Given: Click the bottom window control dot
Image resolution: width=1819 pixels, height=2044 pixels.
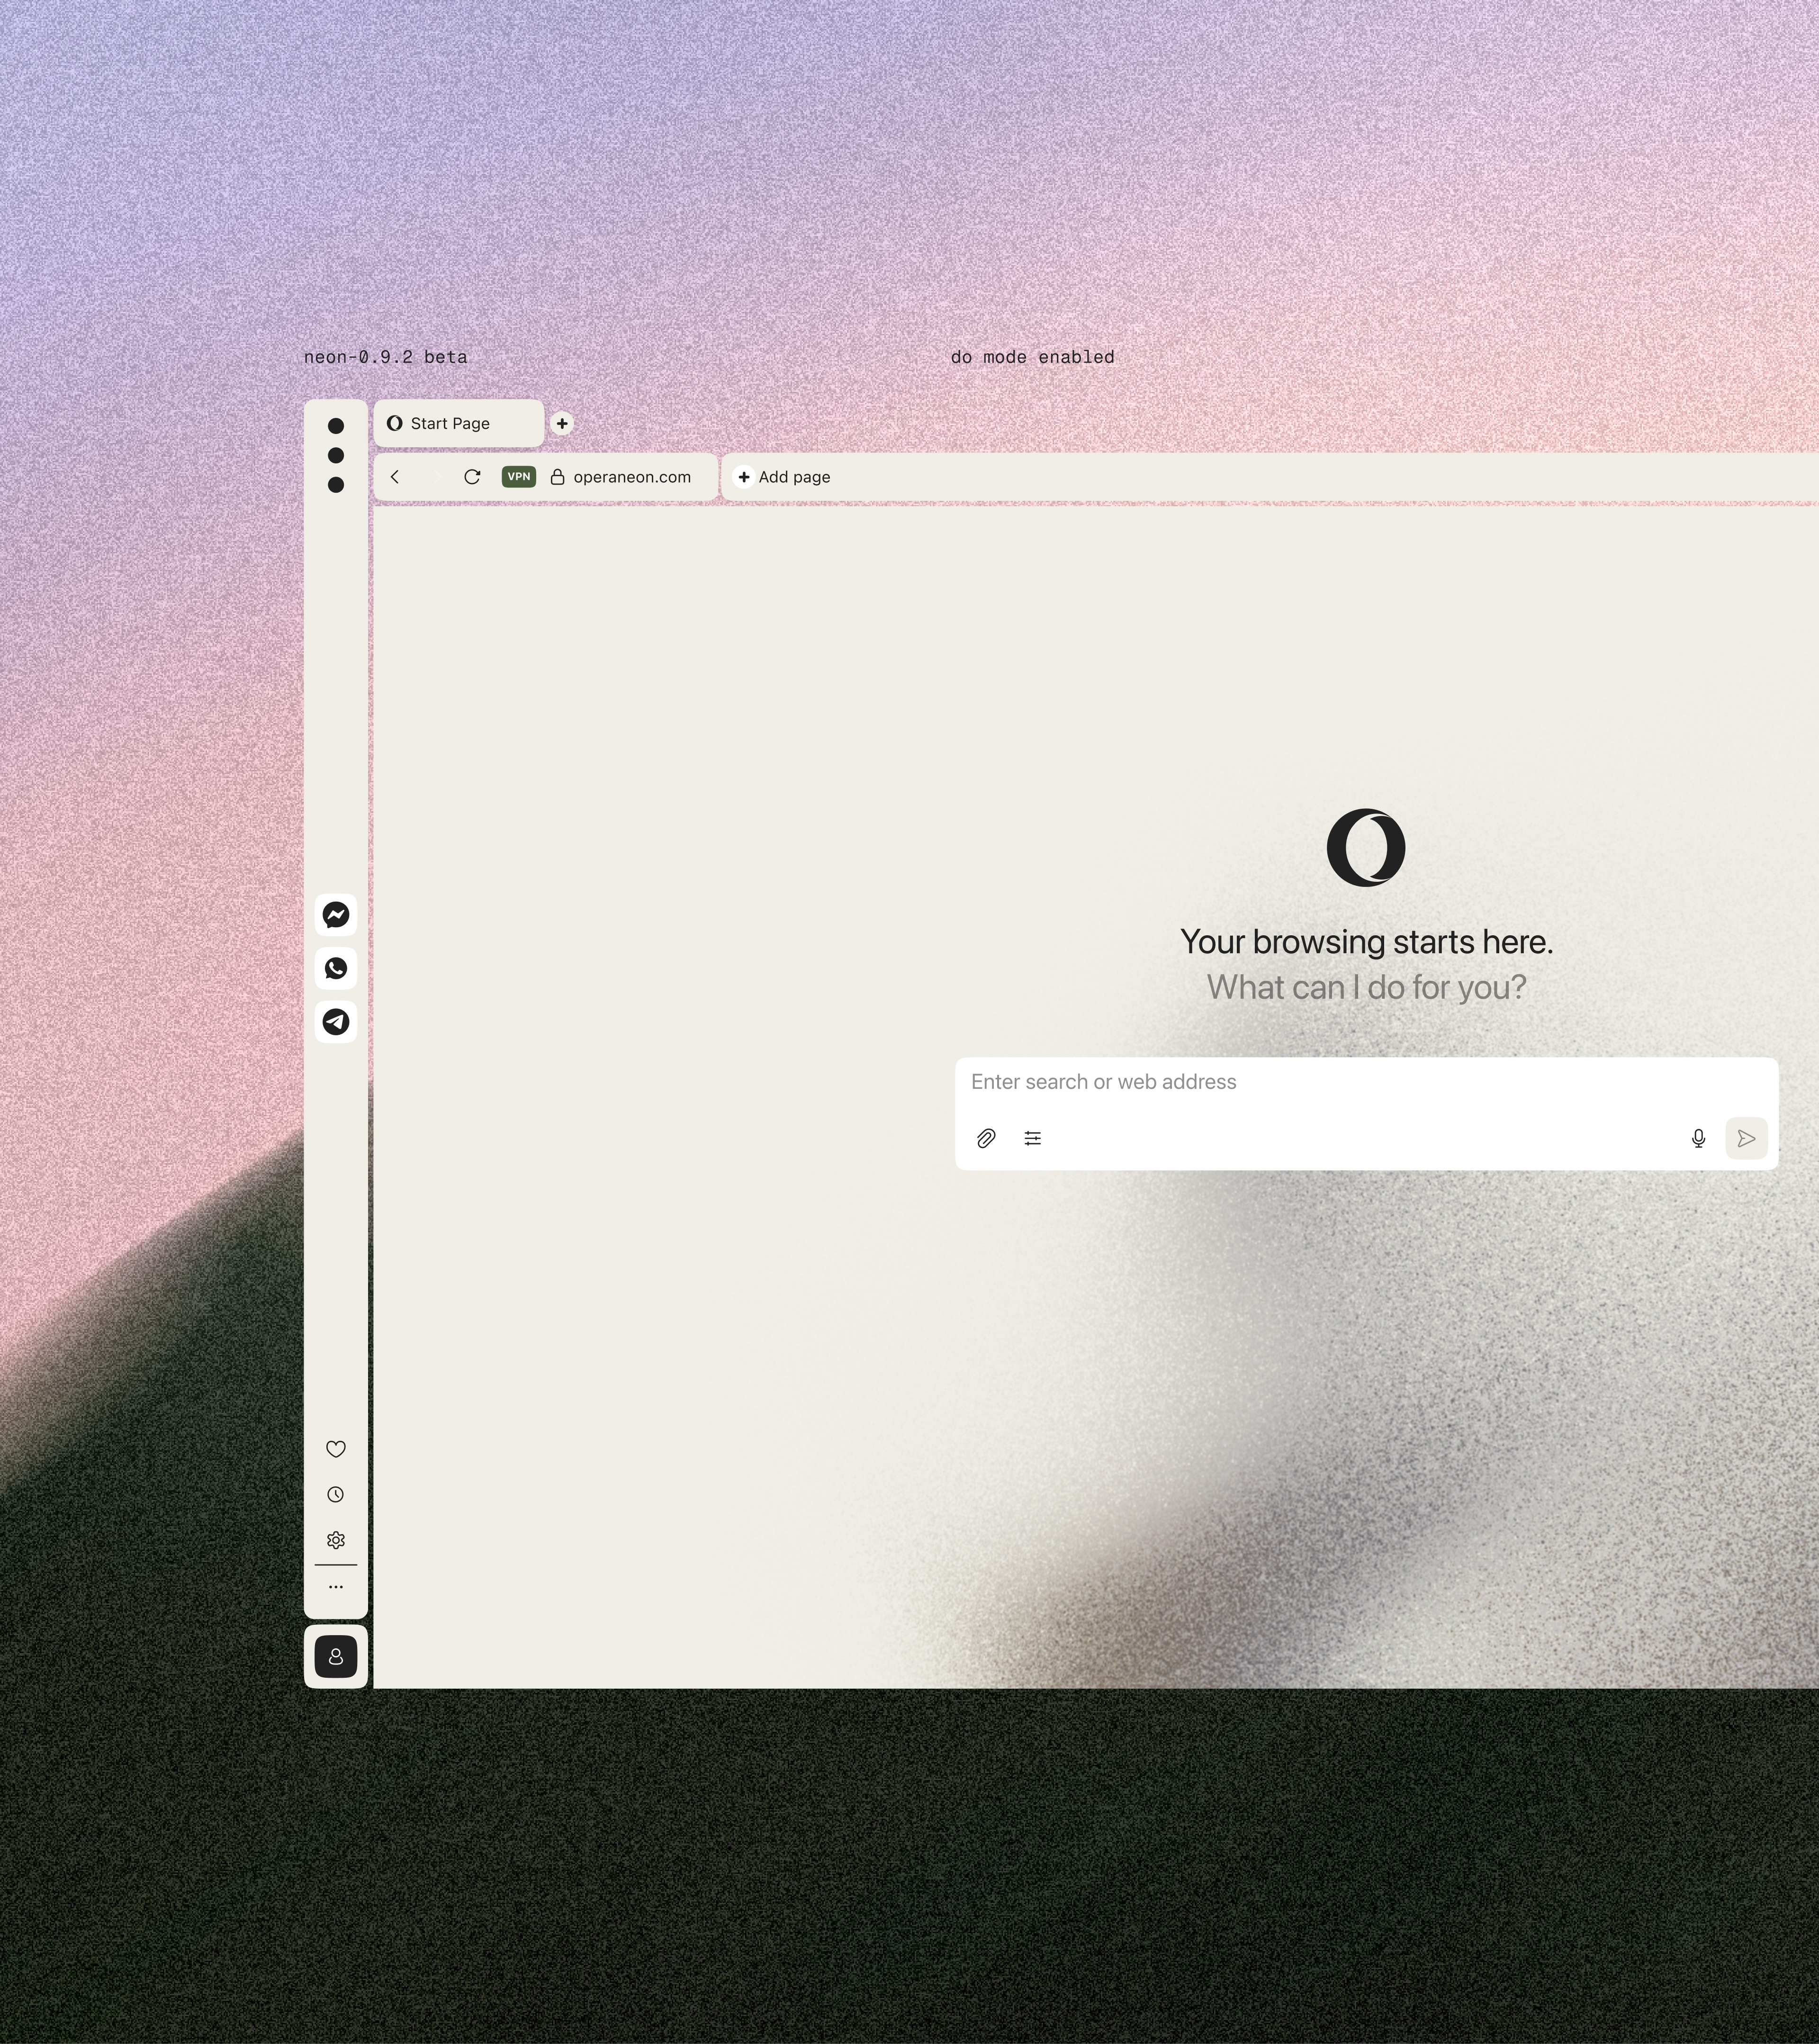Looking at the screenshot, I should (336, 485).
